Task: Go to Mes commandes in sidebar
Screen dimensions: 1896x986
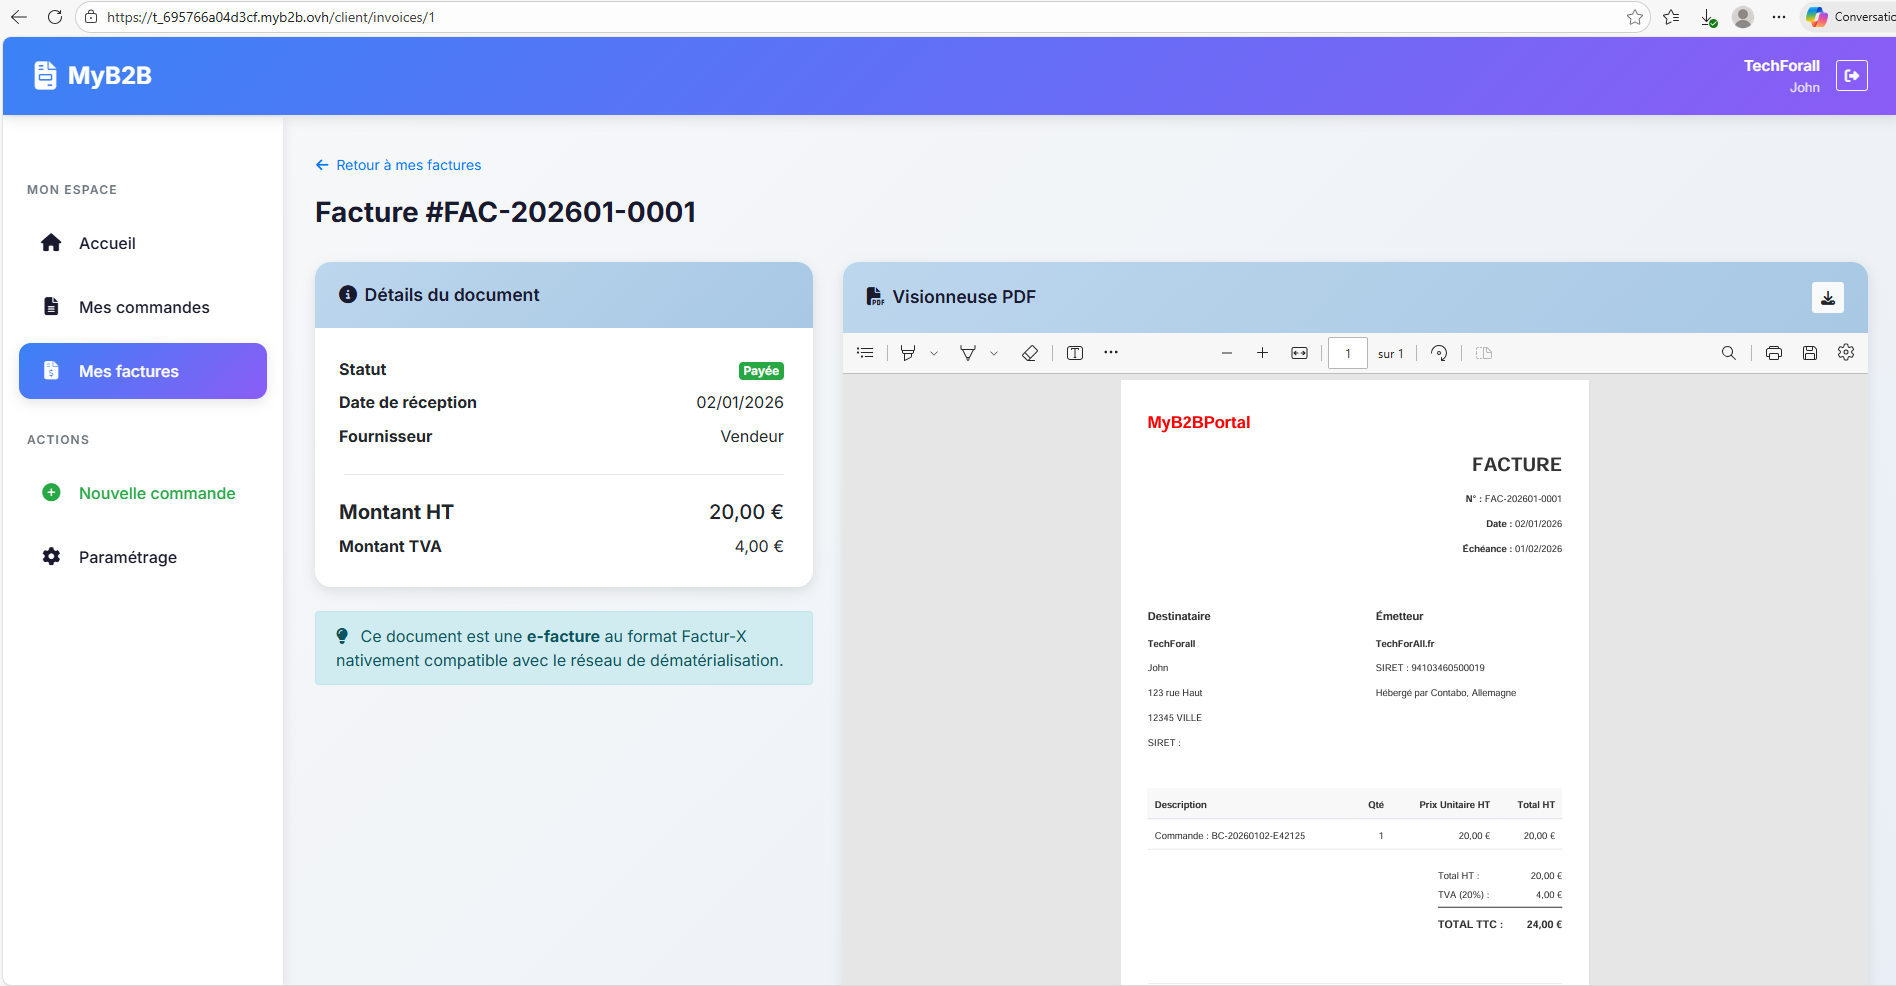Action: [144, 307]
